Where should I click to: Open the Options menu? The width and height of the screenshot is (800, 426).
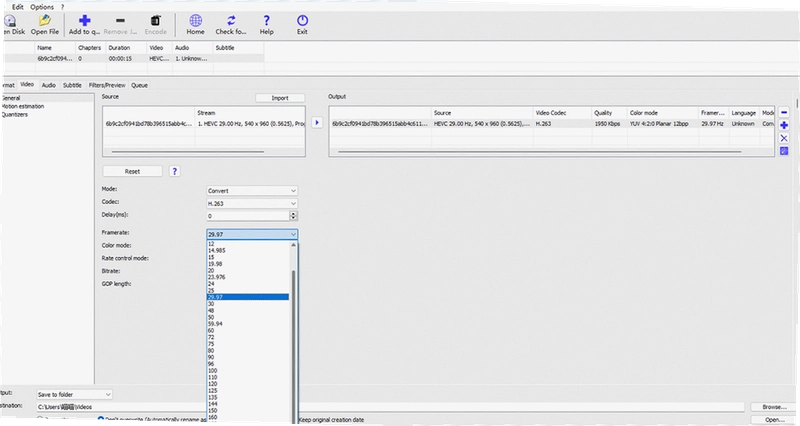pos(42,7)
